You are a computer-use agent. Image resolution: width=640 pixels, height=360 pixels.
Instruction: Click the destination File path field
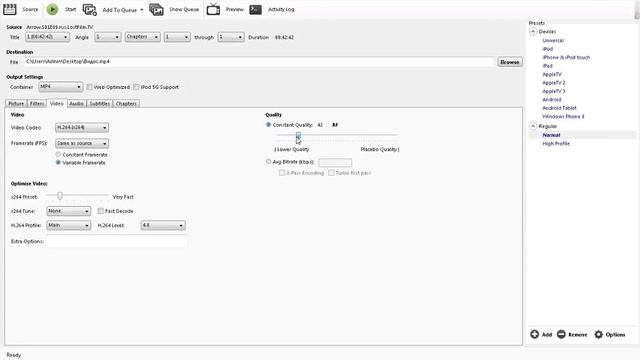[x=259, y=62]
